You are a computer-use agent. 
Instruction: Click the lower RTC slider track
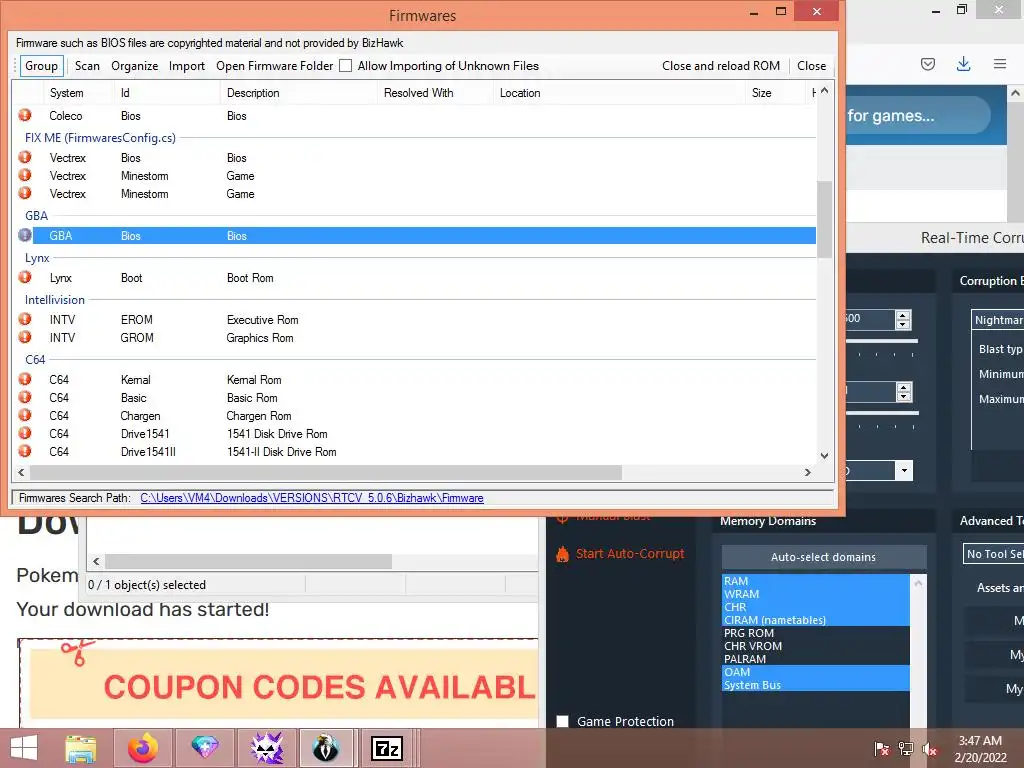click(x=882, y=413)
